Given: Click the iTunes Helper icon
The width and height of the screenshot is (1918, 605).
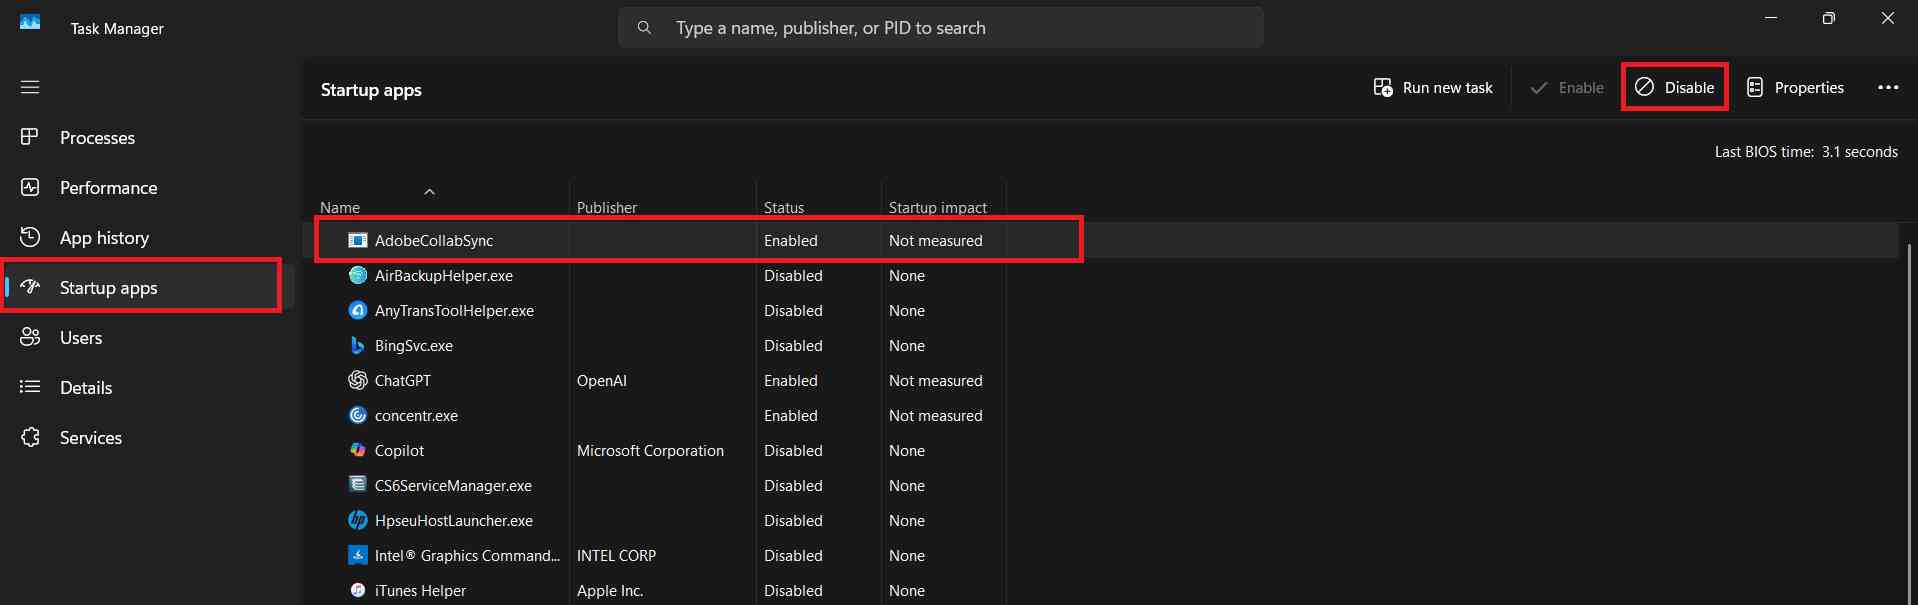Looking at the screenshot, I should point(357,590).
